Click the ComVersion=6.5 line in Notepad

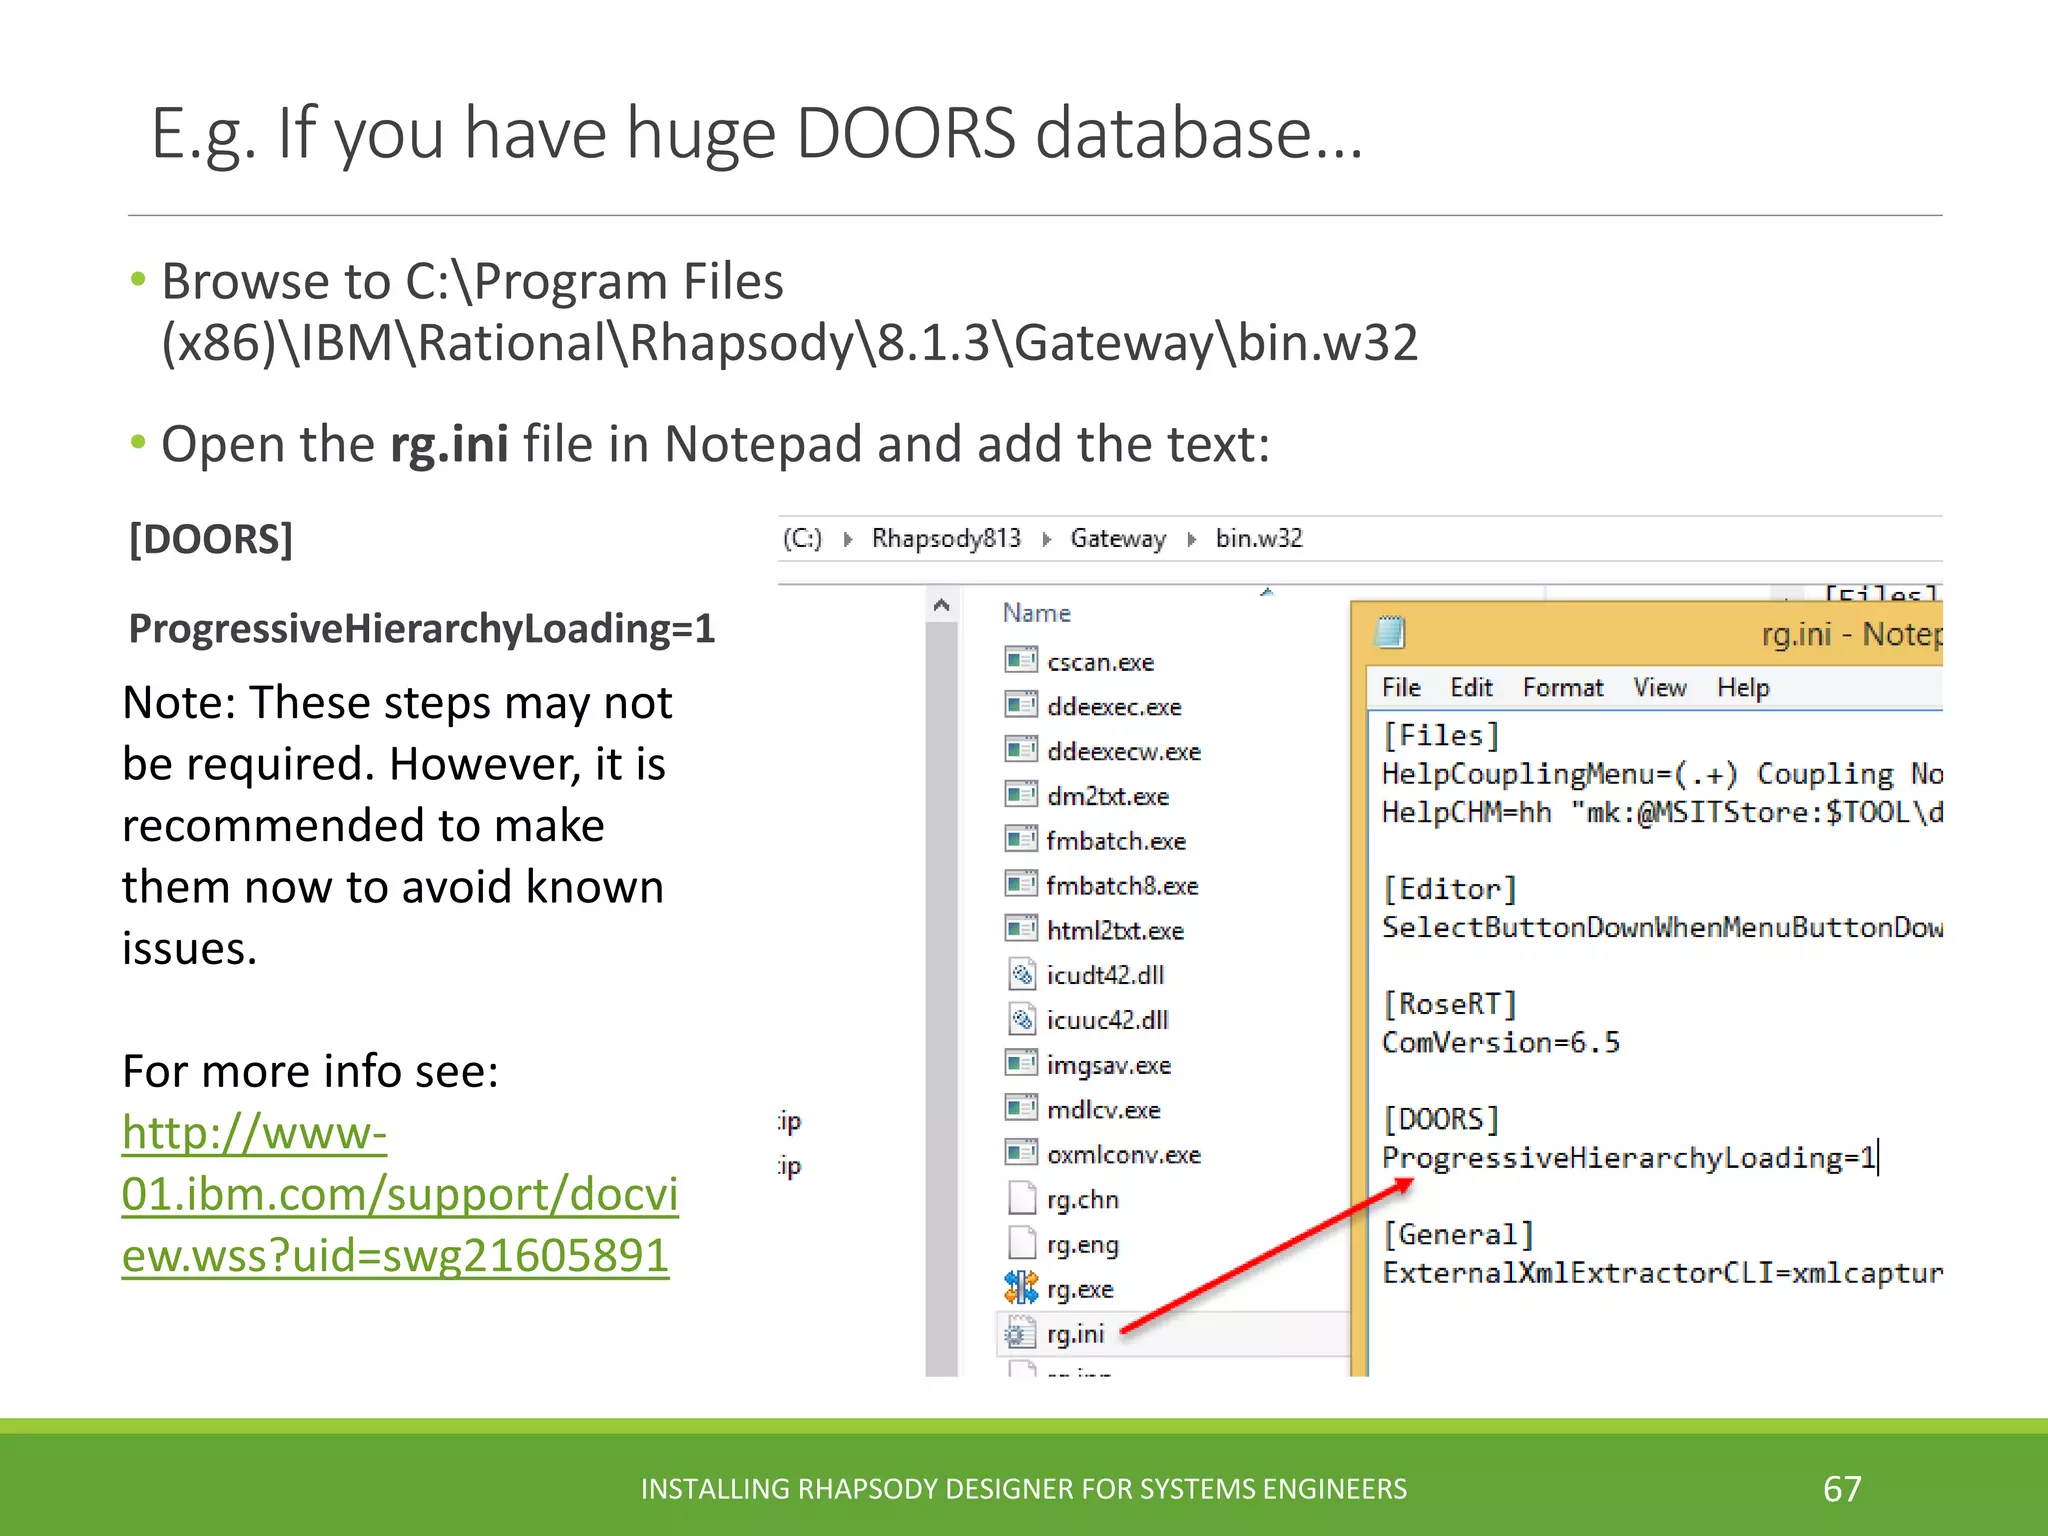[1501, 1042]
